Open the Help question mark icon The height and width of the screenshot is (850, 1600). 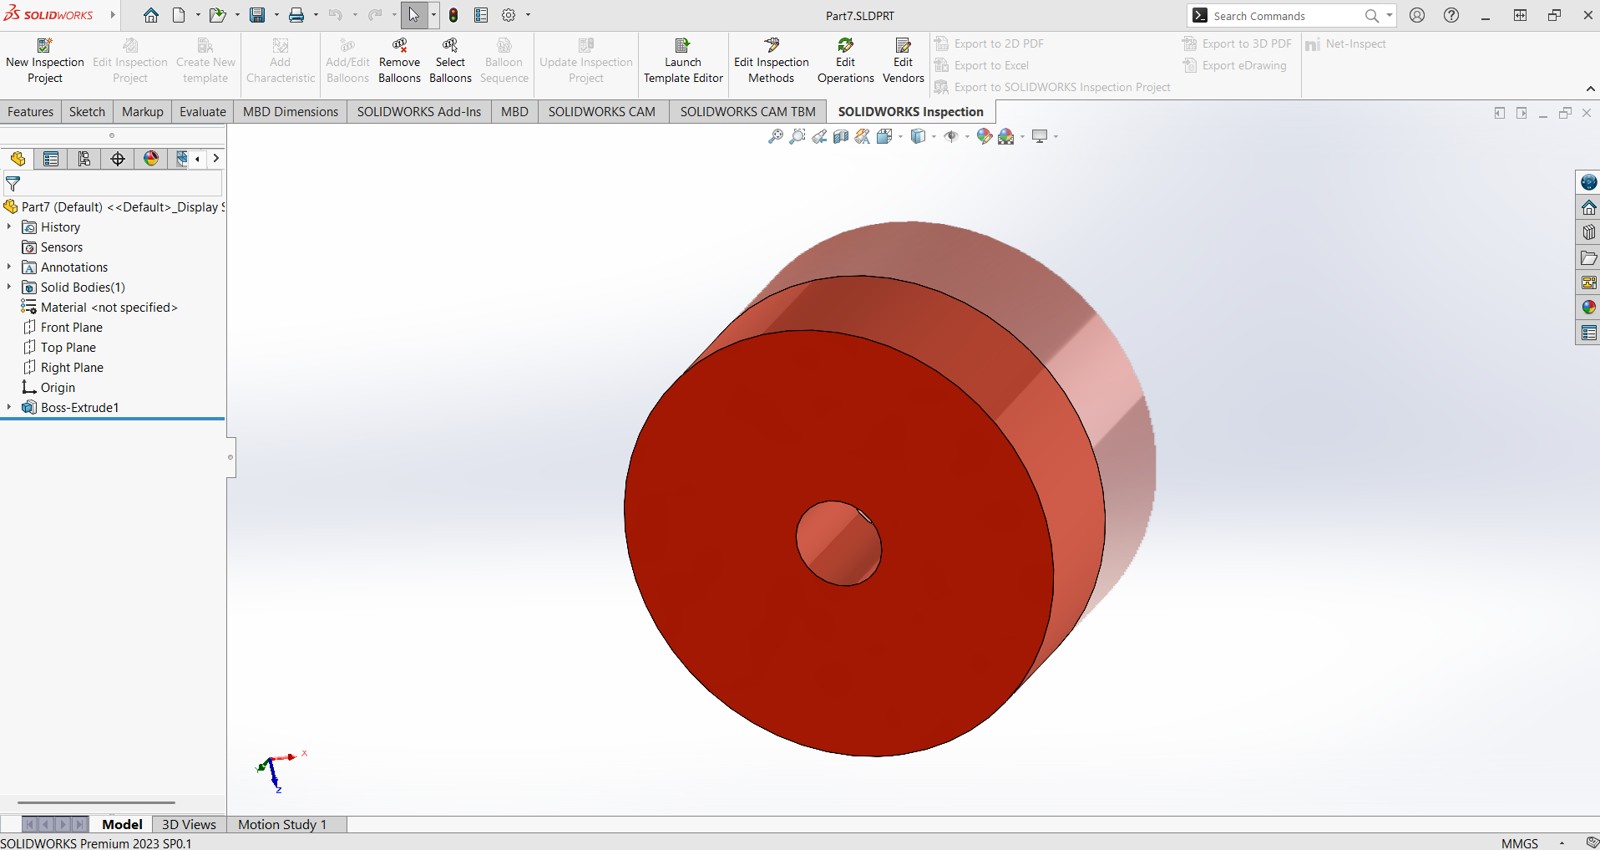[x=1451, y=15]
